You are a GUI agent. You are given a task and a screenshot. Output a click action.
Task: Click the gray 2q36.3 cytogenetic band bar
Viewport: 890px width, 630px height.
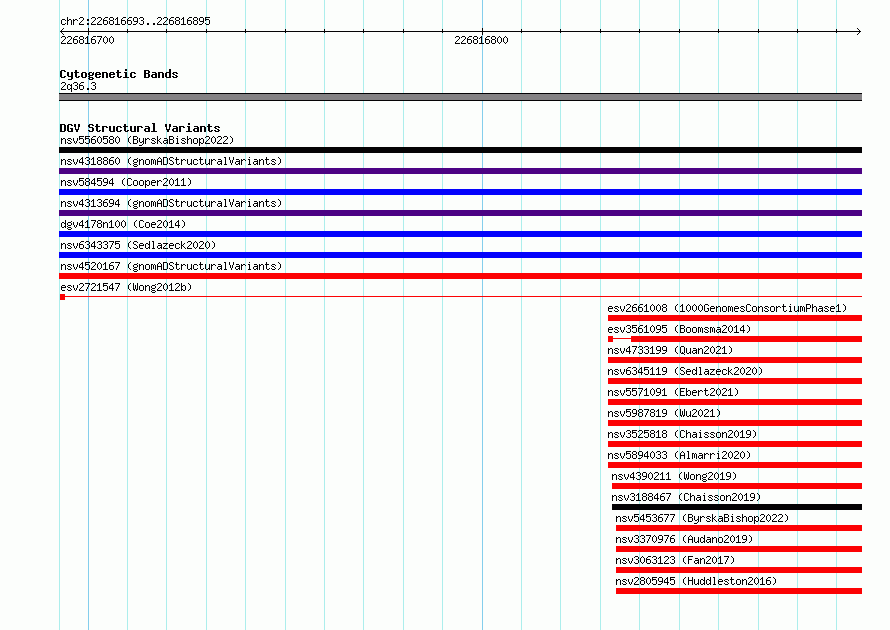(460, 97)
